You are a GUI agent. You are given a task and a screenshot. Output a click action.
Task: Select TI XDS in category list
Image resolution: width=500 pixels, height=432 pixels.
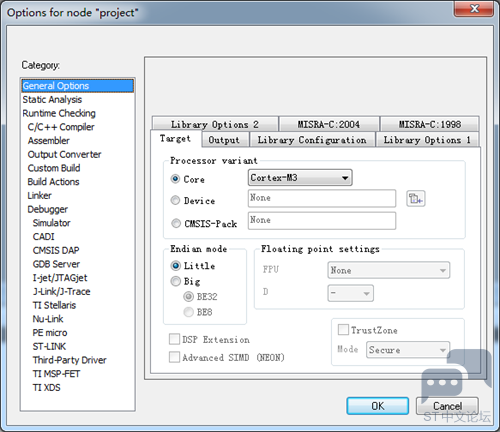tap(47, 387)
